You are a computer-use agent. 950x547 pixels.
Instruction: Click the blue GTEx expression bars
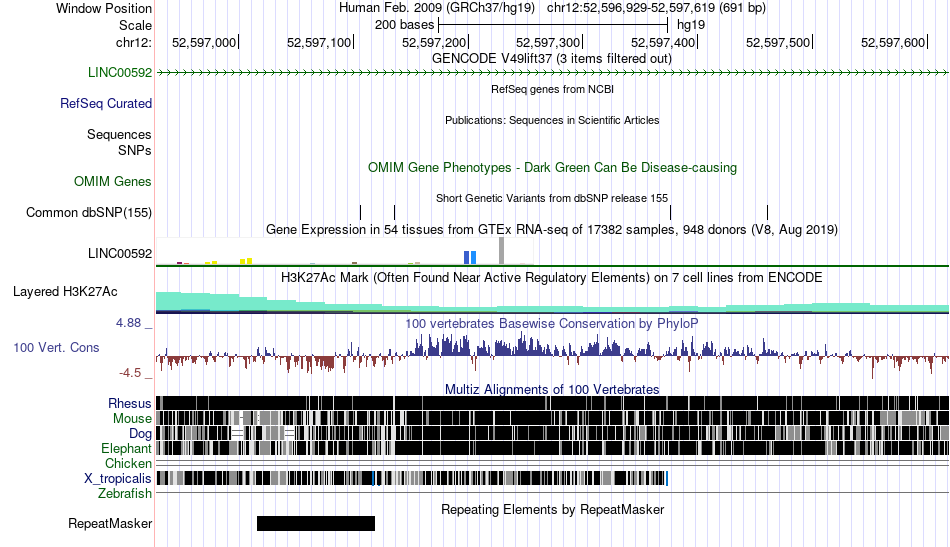point(470,257)
